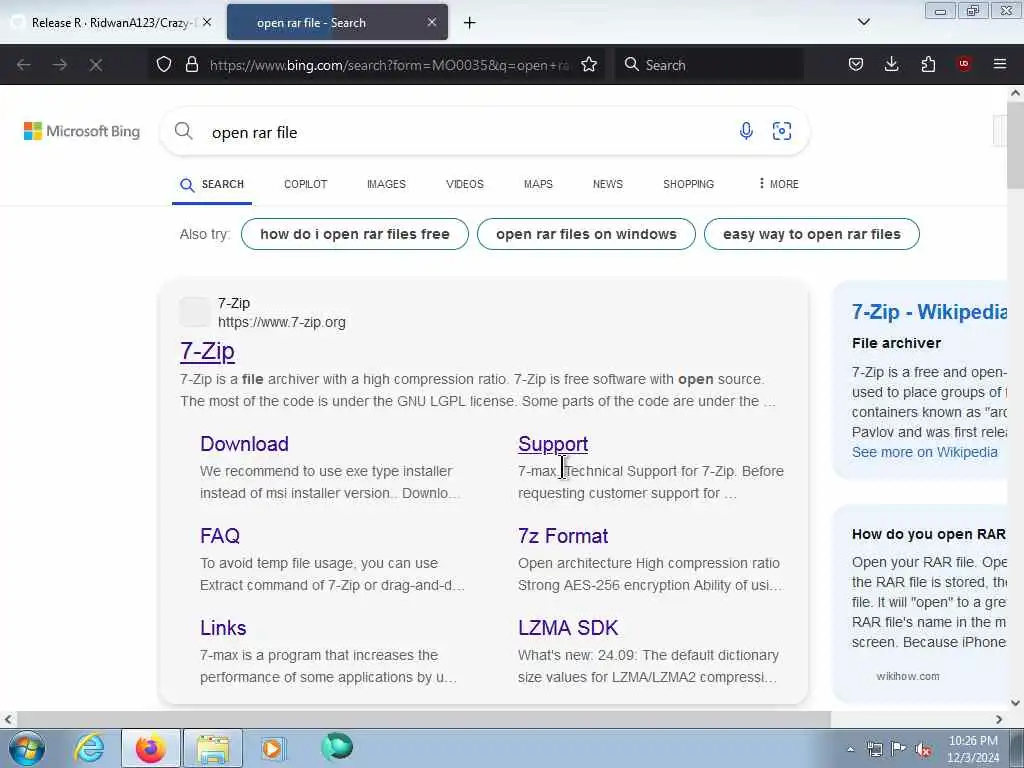This screenshot has width=1024, height=768.
Task: Open the LZMA SDK sublink
Action: [568, 628]
